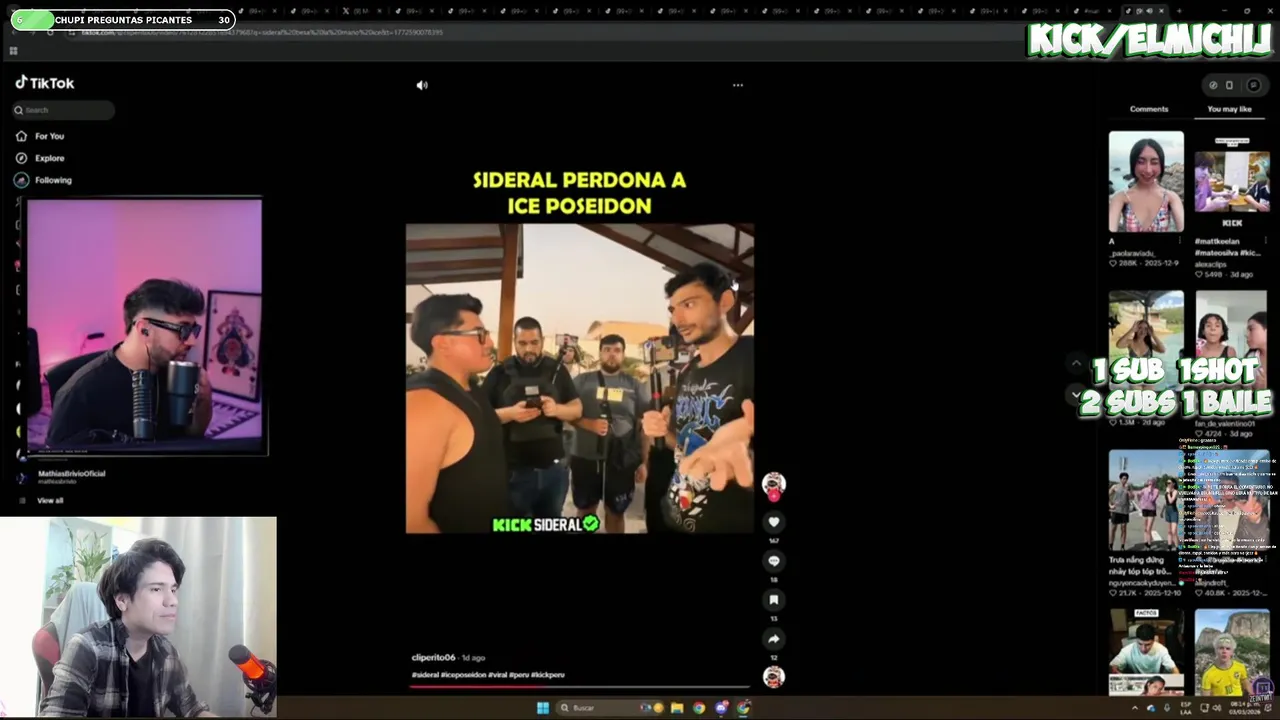Viewport: 1280px width, 720px height.
Task: Show hidden icons in the system tray
Action: [1135, 708]
